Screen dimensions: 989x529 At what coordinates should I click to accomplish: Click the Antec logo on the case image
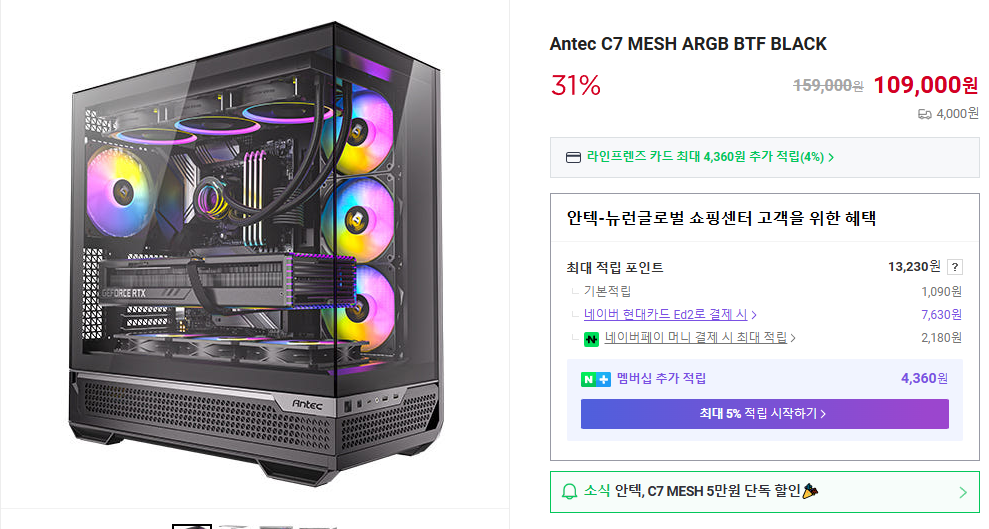(307, 405)
